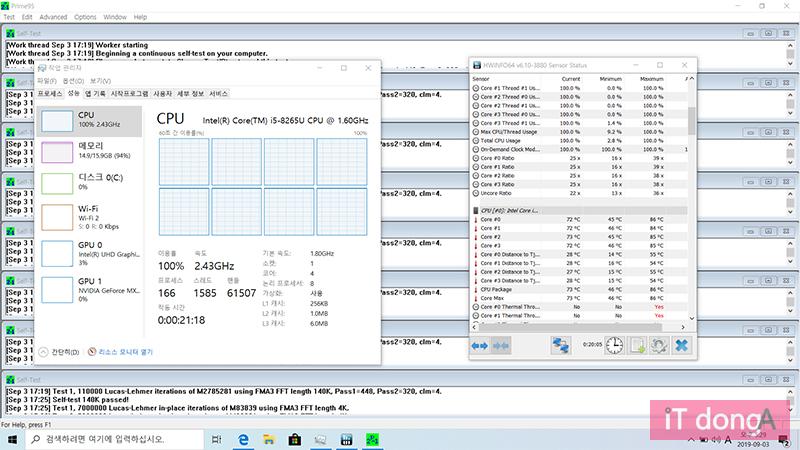Launch Microsoft Edge from the taskbar

243,439
